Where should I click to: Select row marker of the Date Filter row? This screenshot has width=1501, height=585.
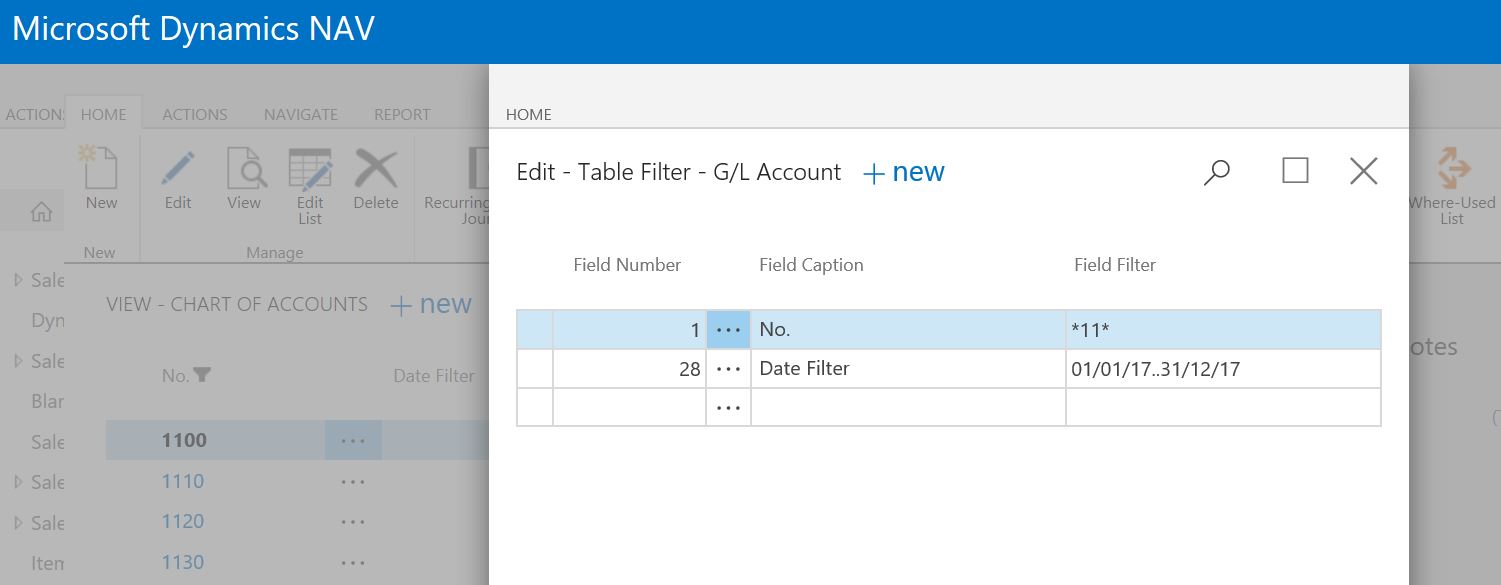point(535,369)
